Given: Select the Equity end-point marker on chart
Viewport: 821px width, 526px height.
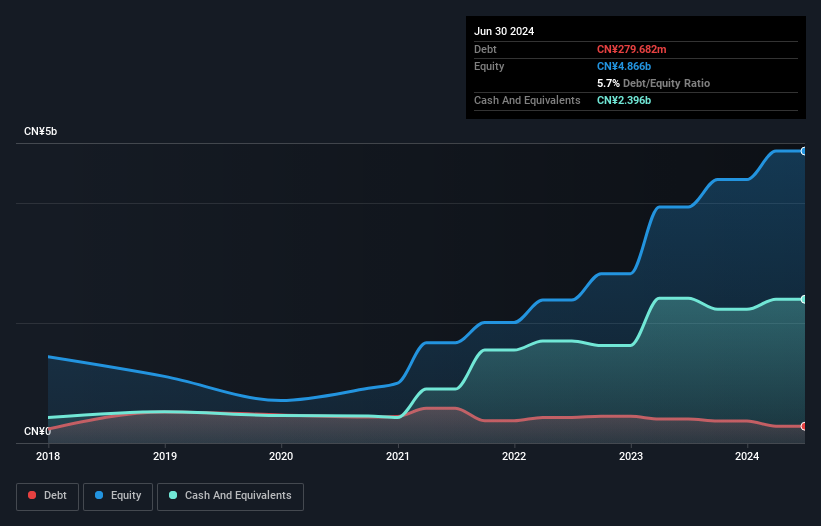Looking at the screenshot, I should (804, 151).
